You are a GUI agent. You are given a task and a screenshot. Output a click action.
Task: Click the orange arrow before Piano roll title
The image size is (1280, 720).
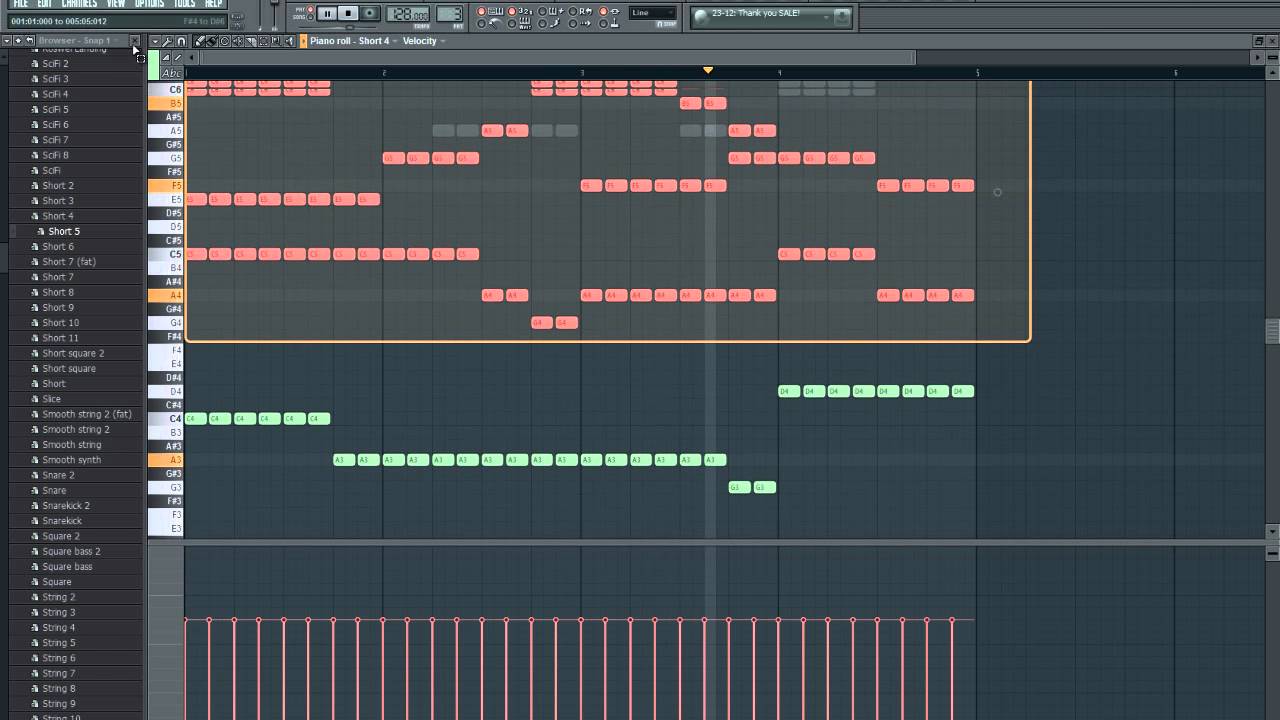pyautogui.click(x=303, y=41)
